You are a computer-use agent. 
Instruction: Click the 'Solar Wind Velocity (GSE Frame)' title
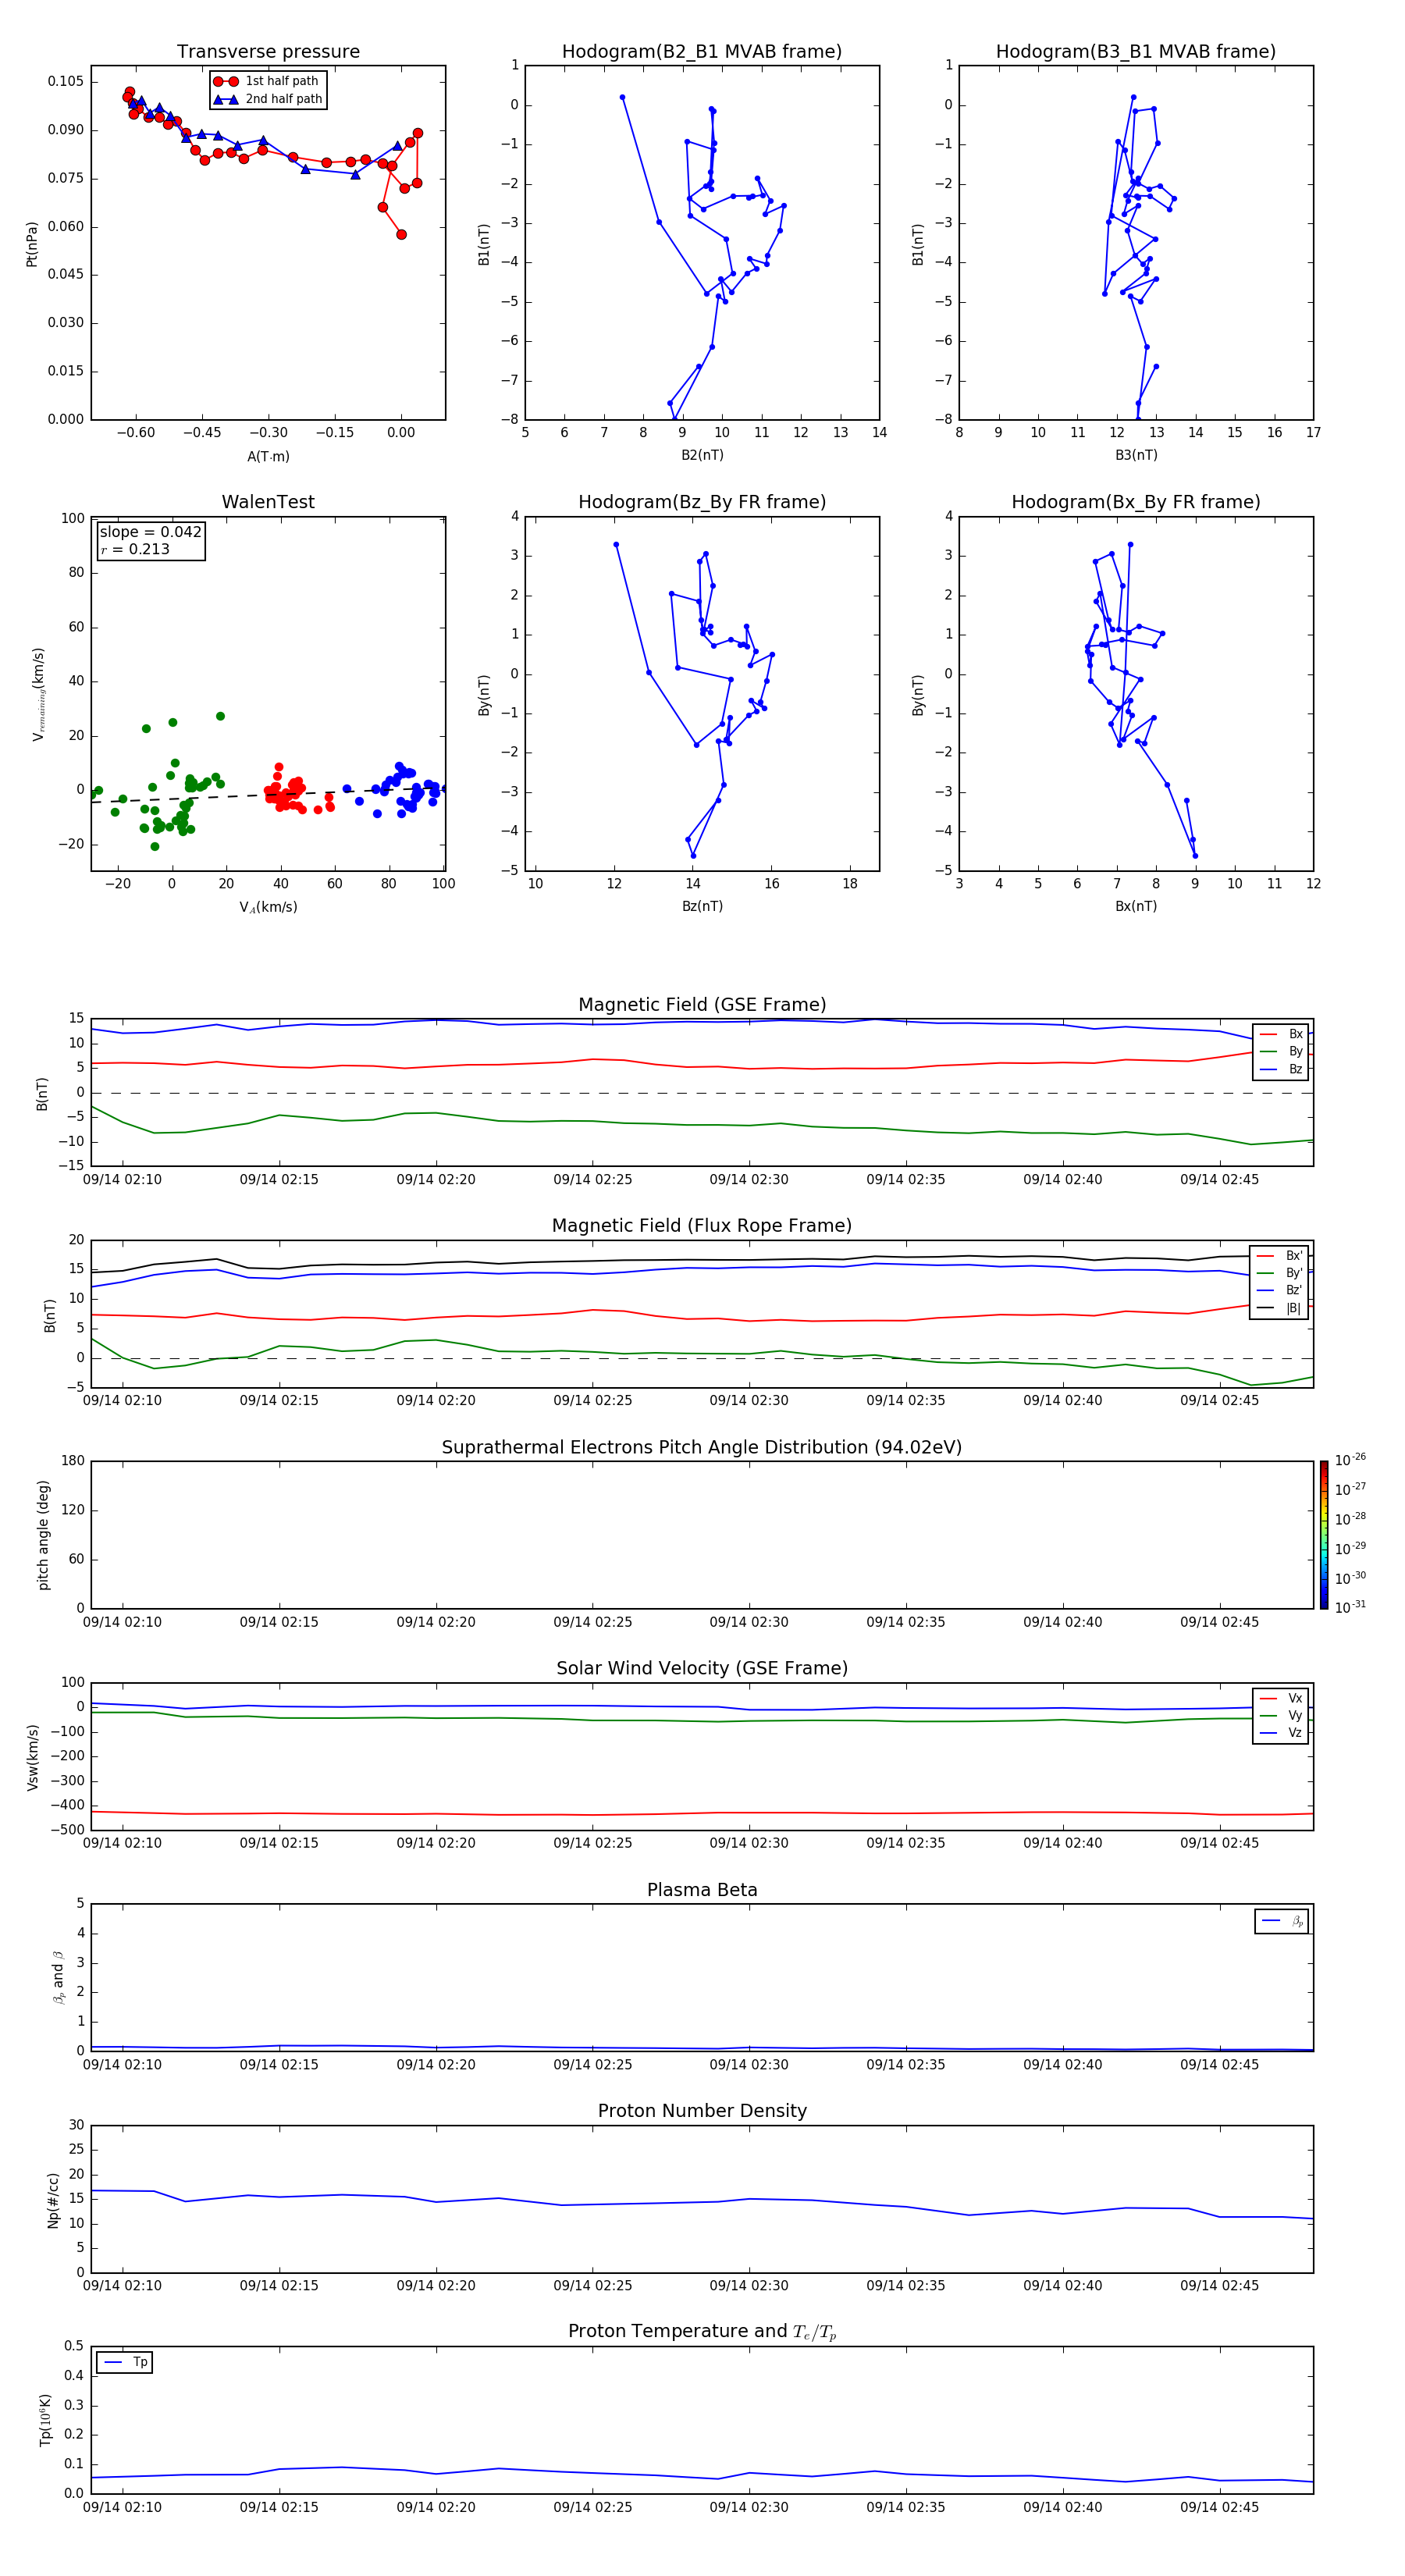(702, 1669)
